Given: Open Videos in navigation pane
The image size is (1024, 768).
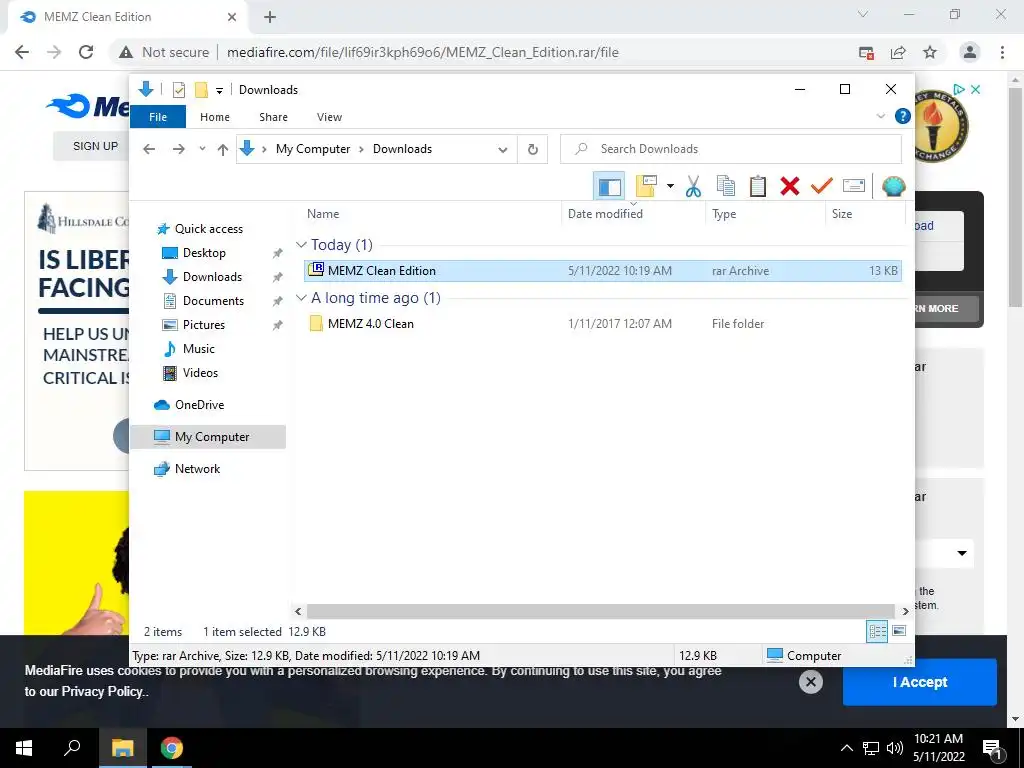Looking at the screenshot, I should [x=200, y=373].
